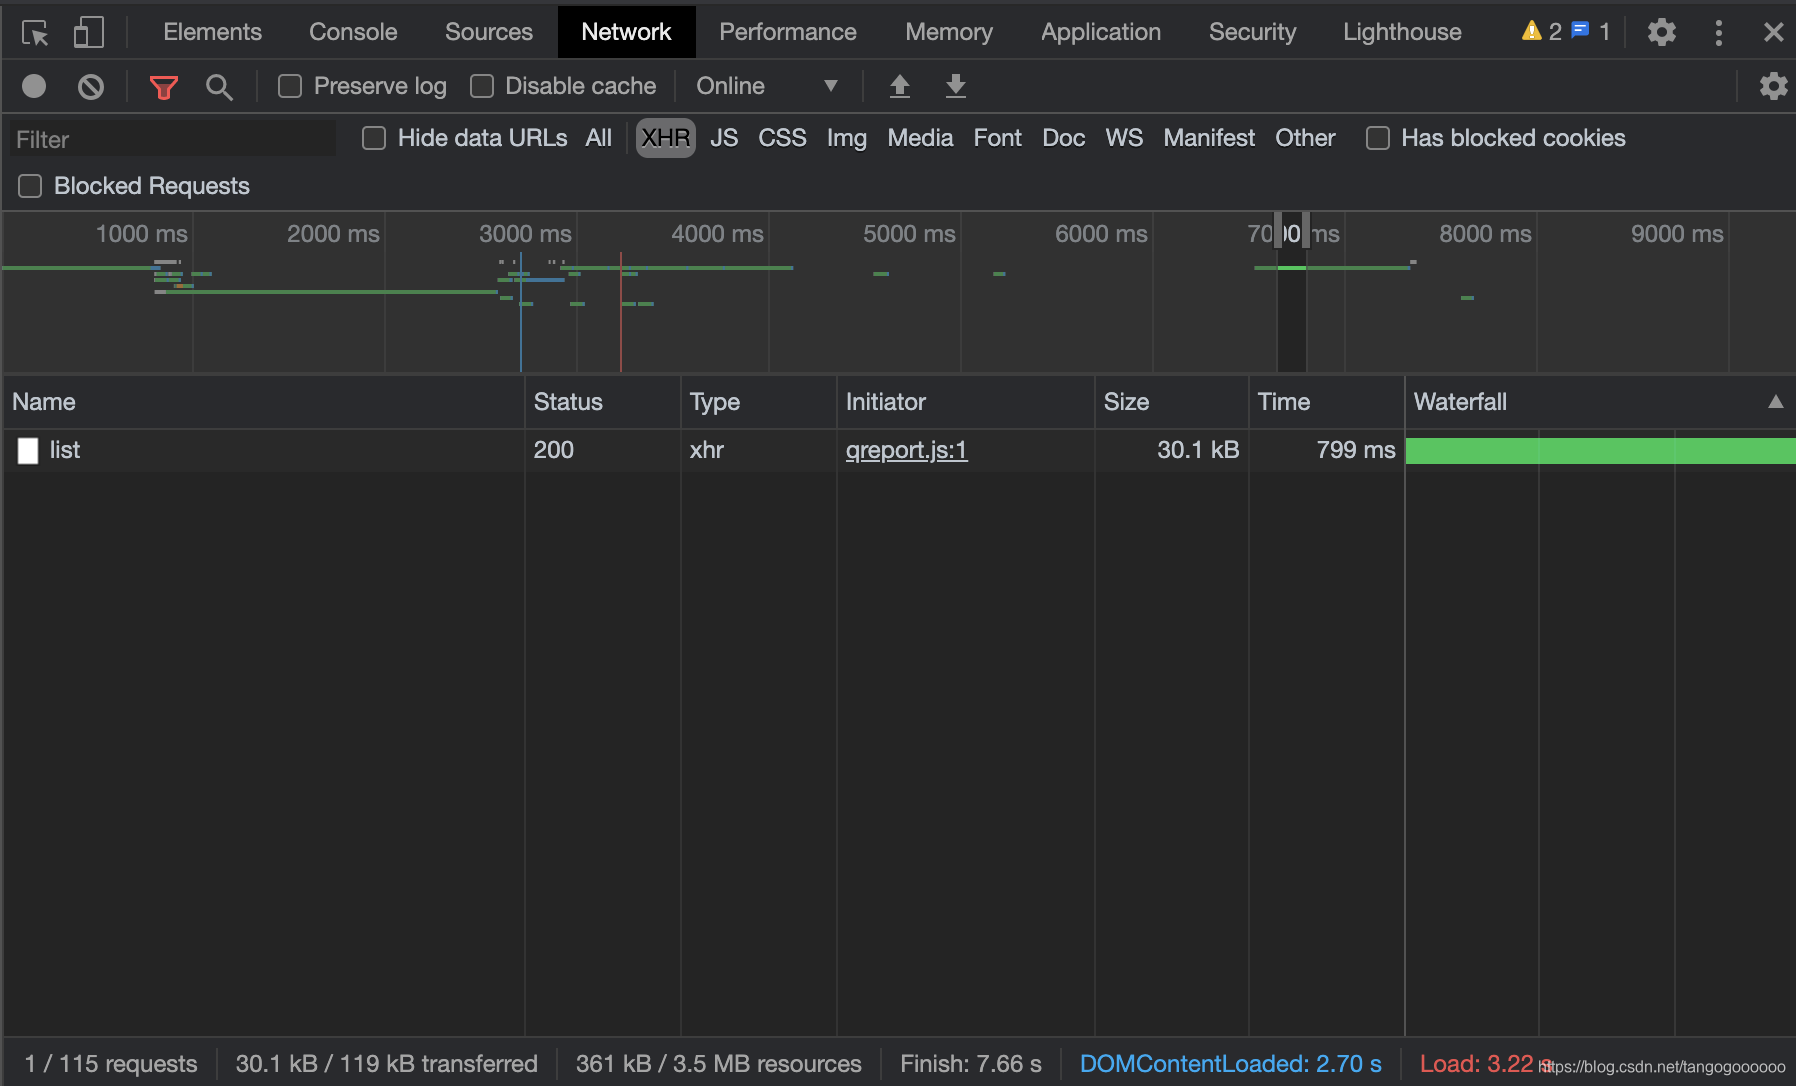
Task: Close the DevTools panel
Action: (1773, 32)
